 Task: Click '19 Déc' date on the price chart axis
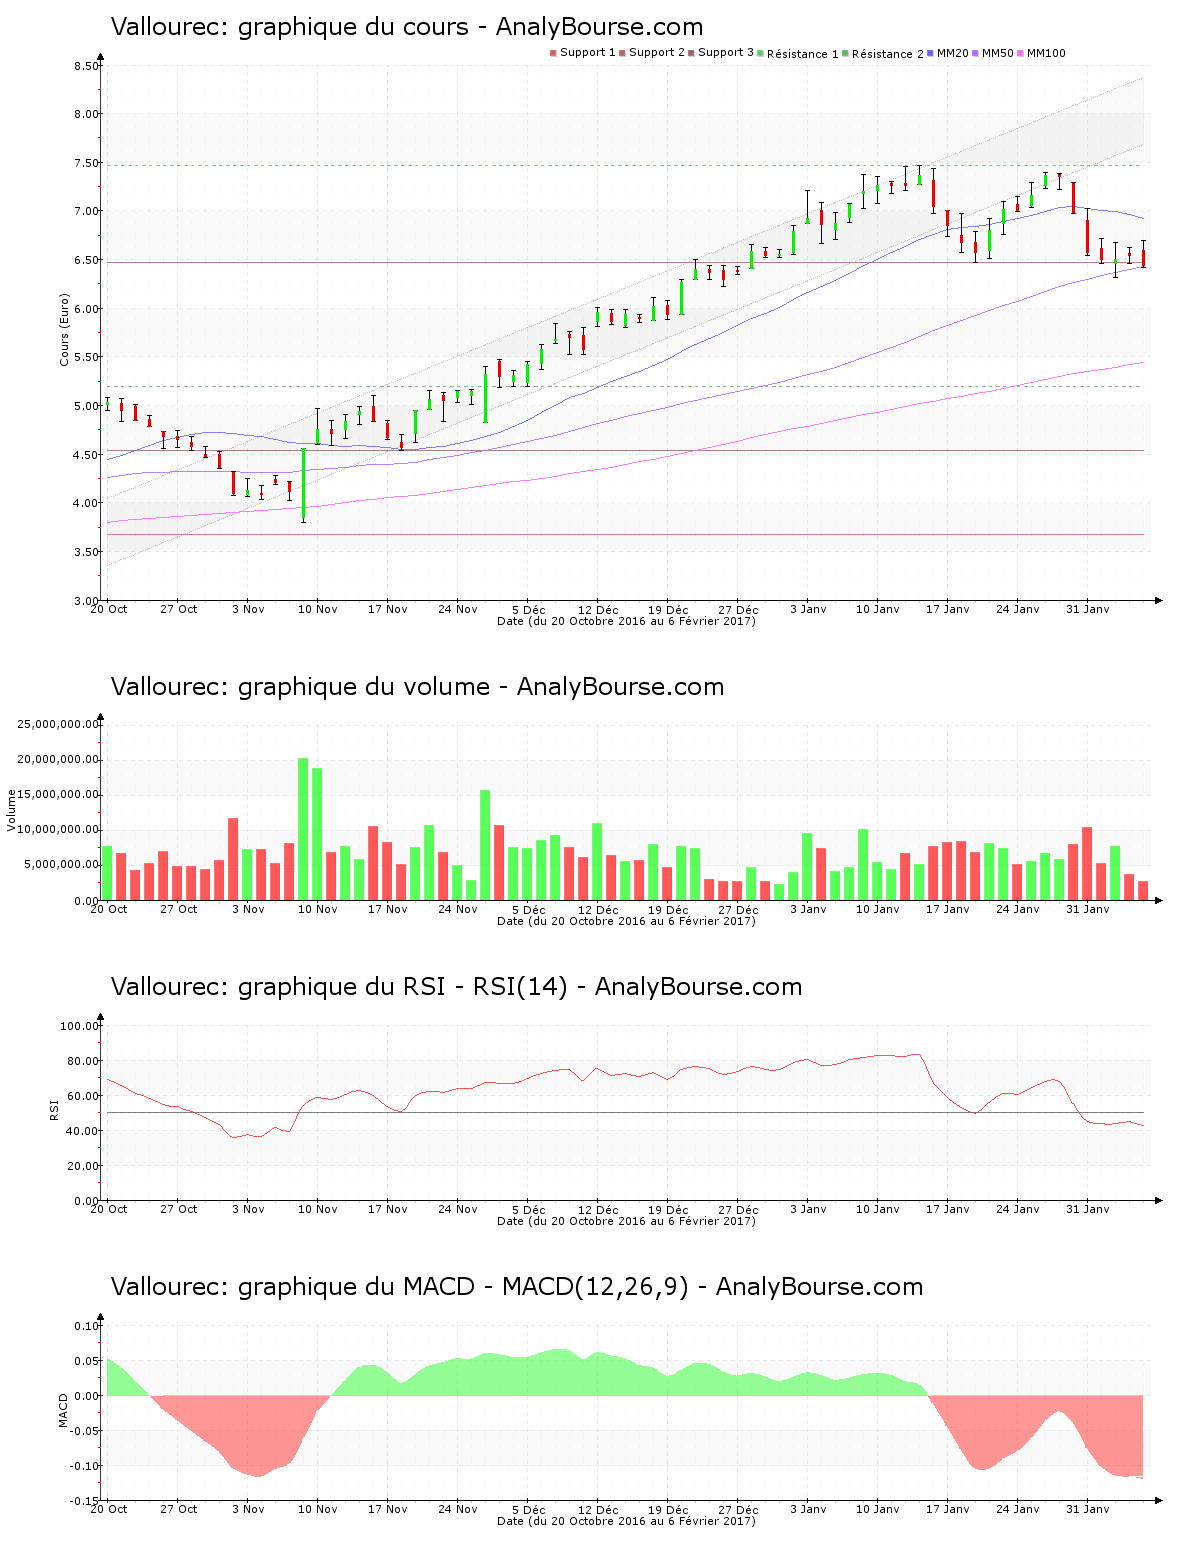pos(668,609)
